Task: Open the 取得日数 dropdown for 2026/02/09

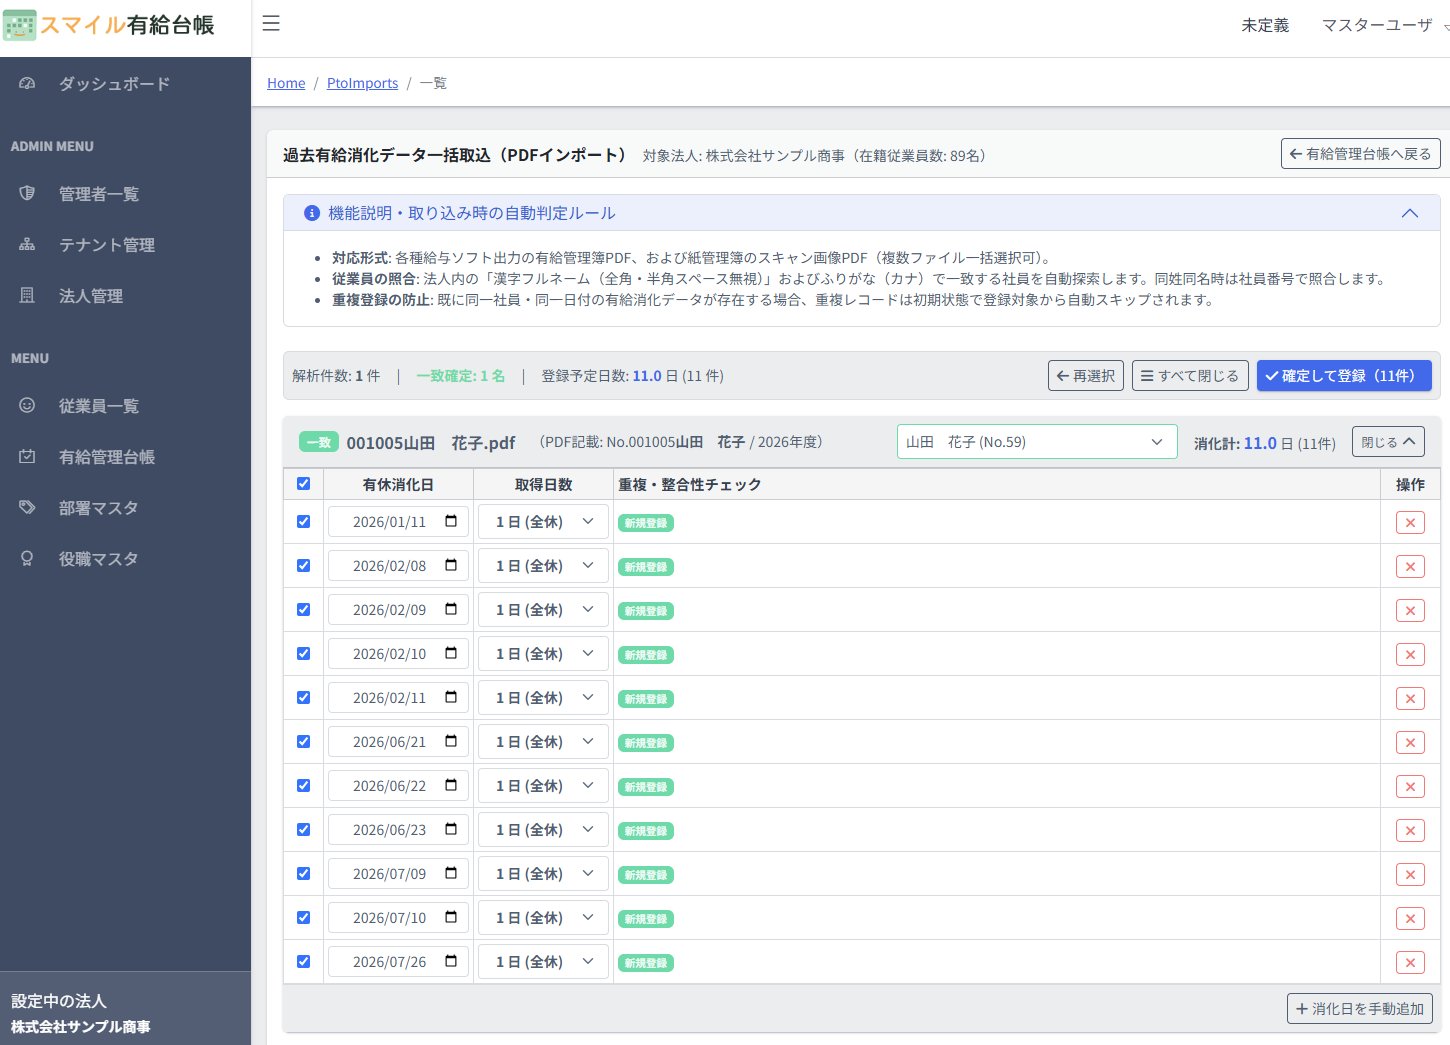Action: pyautogui.click(x=544, y=610)
